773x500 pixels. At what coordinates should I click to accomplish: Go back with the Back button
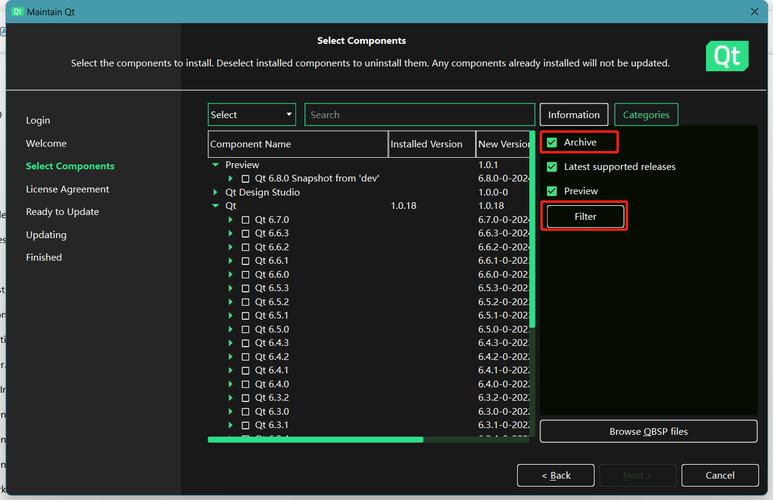556,475
